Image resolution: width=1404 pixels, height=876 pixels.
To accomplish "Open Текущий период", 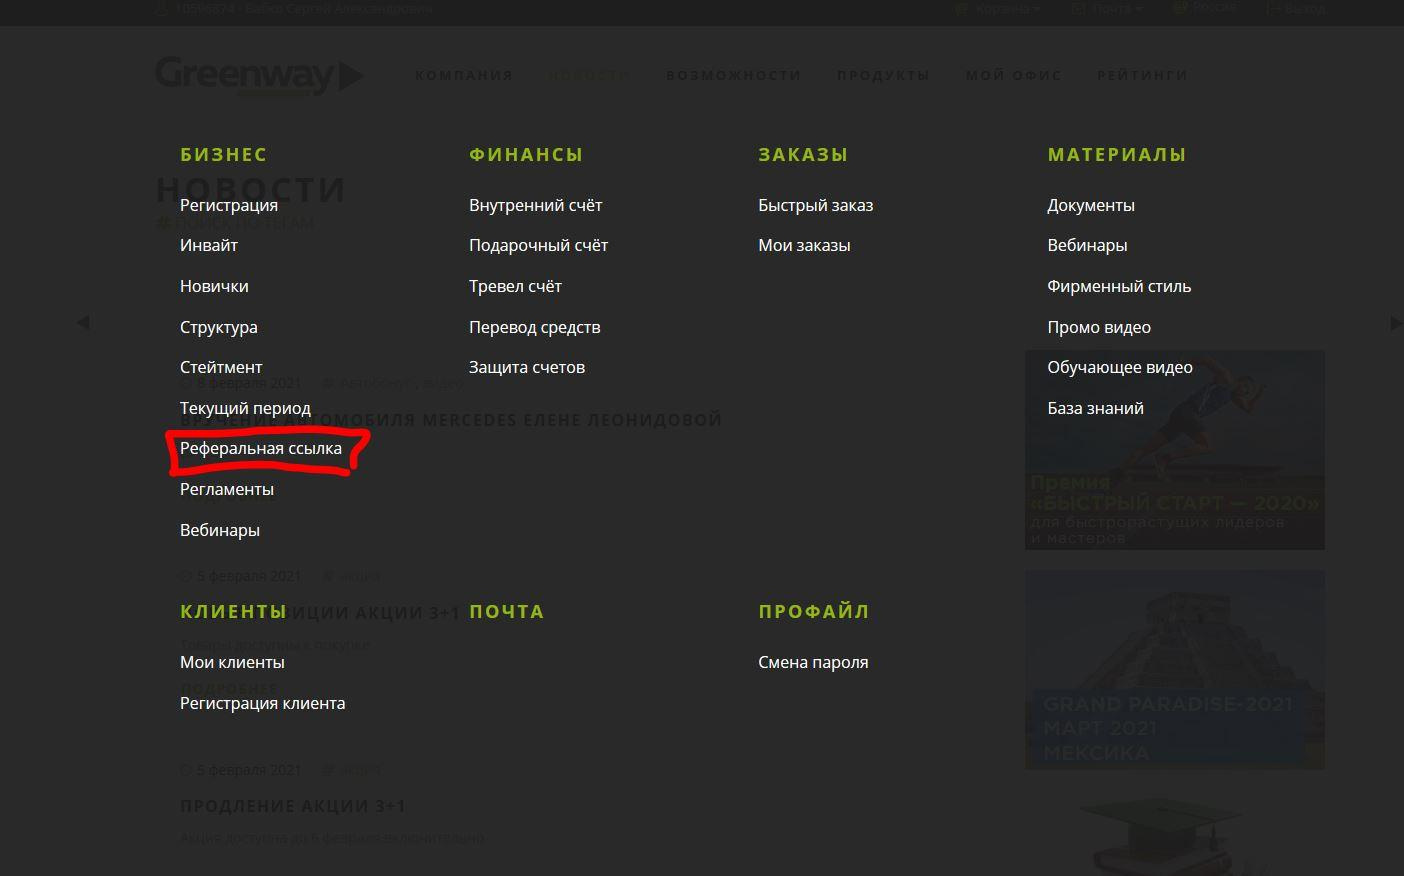I will point(245,408).
